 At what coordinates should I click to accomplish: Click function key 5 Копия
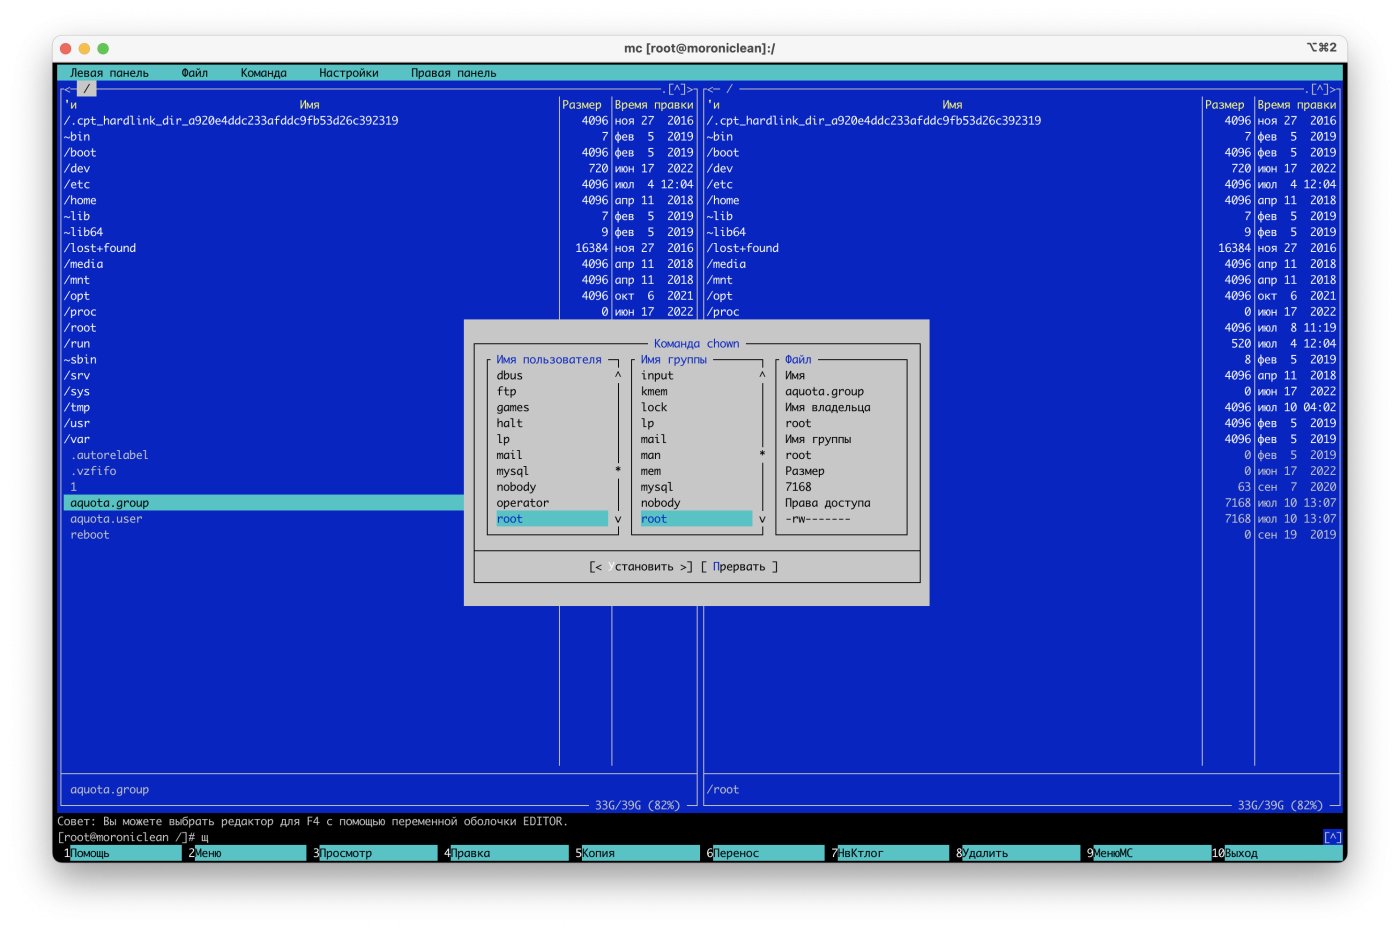click(635, 853)
